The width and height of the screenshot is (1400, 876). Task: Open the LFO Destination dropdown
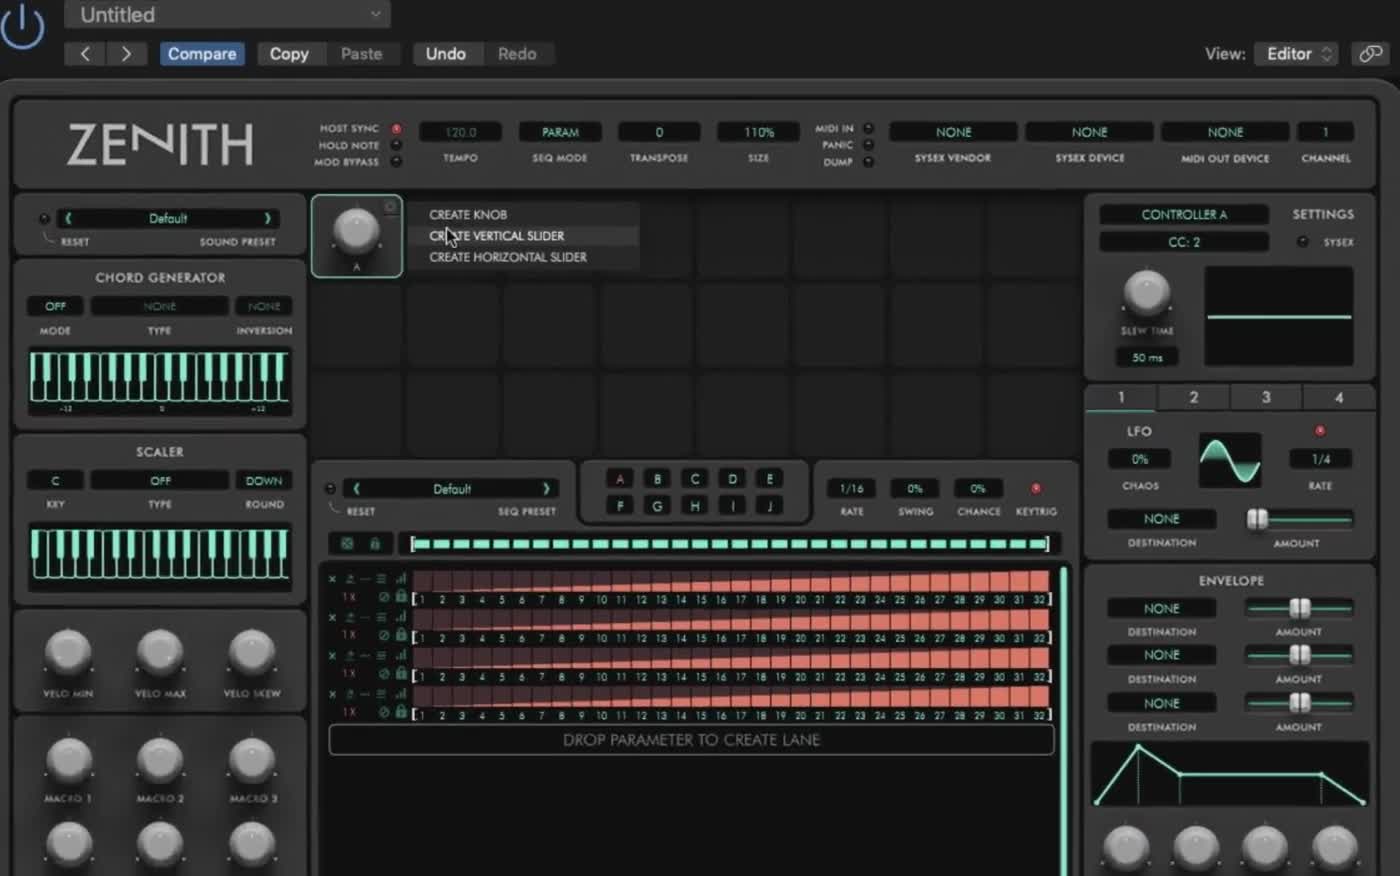click(1161, 519)
